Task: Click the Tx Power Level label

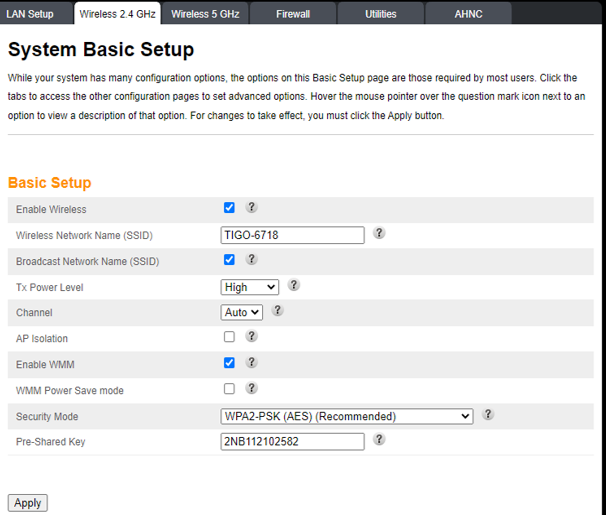Action: tap(49, 287)
